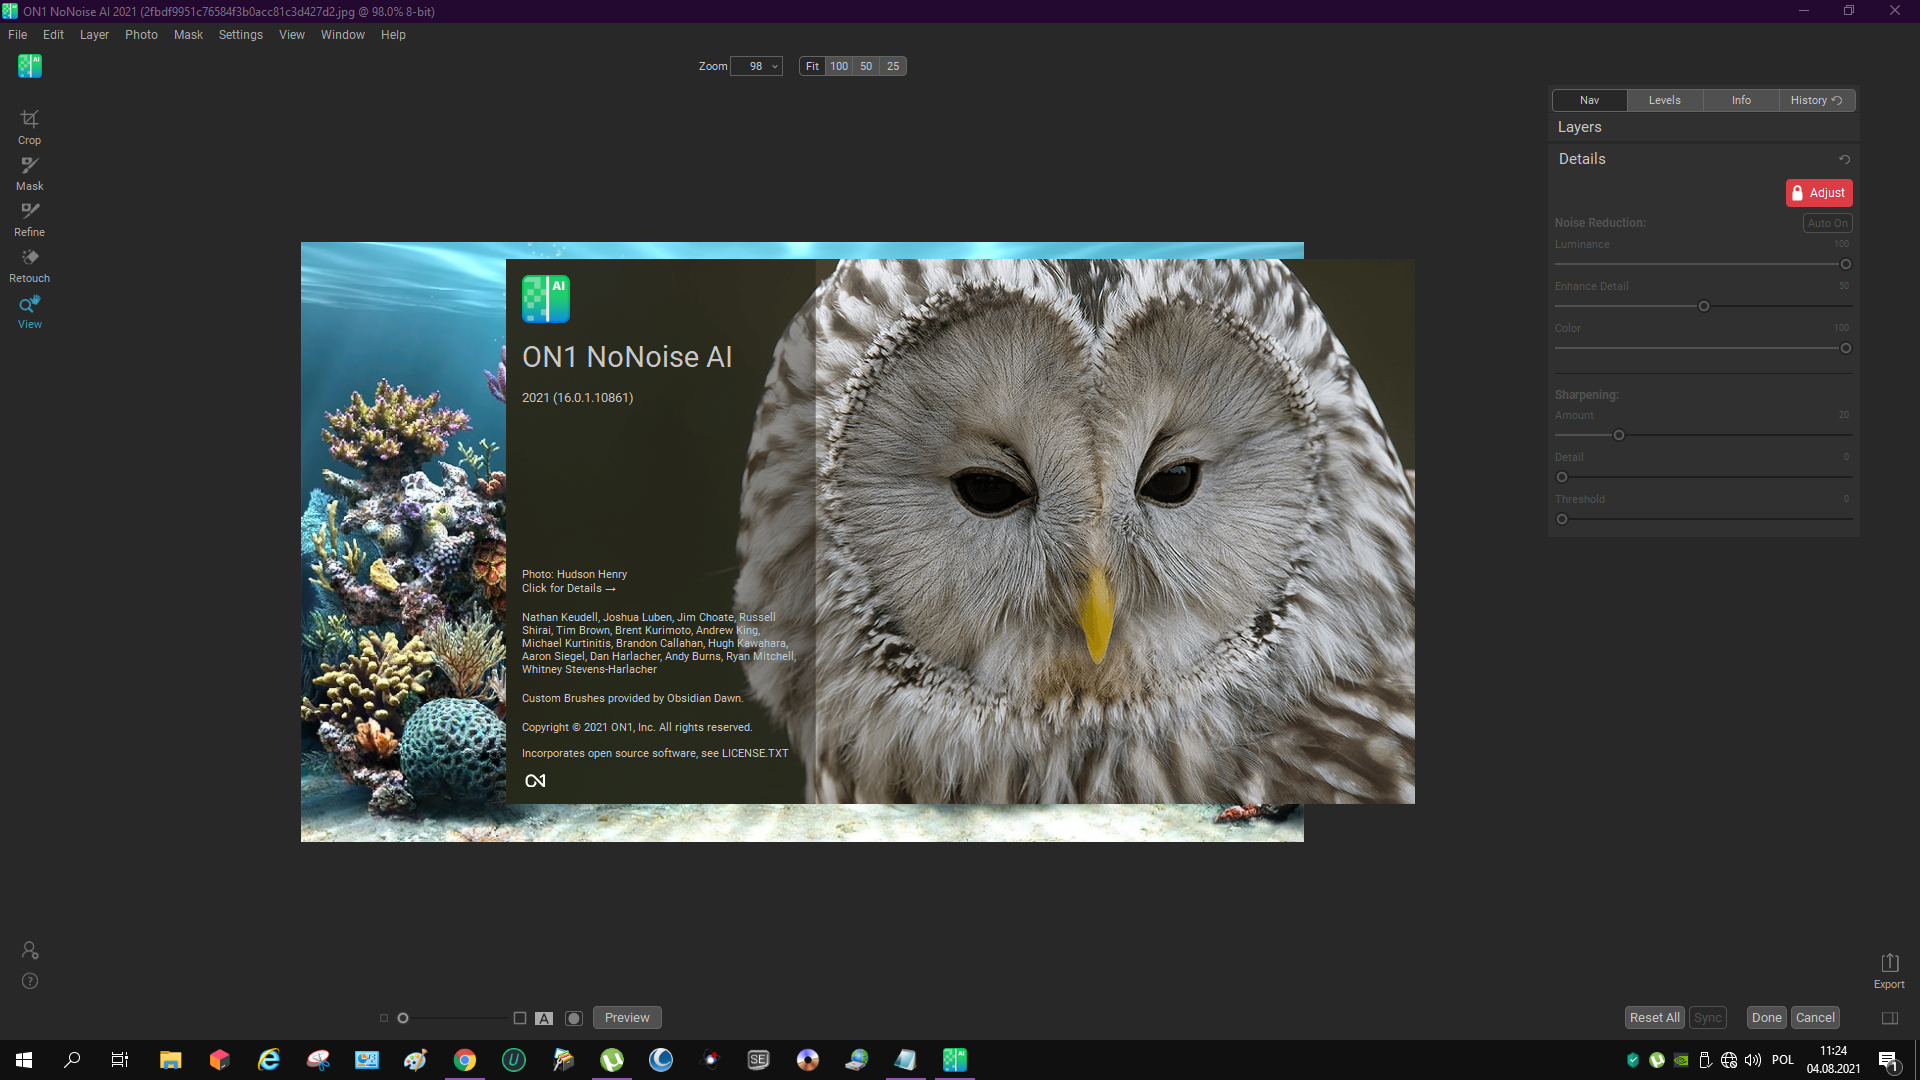Open the notification center icon

[x=1888, y=1060]
